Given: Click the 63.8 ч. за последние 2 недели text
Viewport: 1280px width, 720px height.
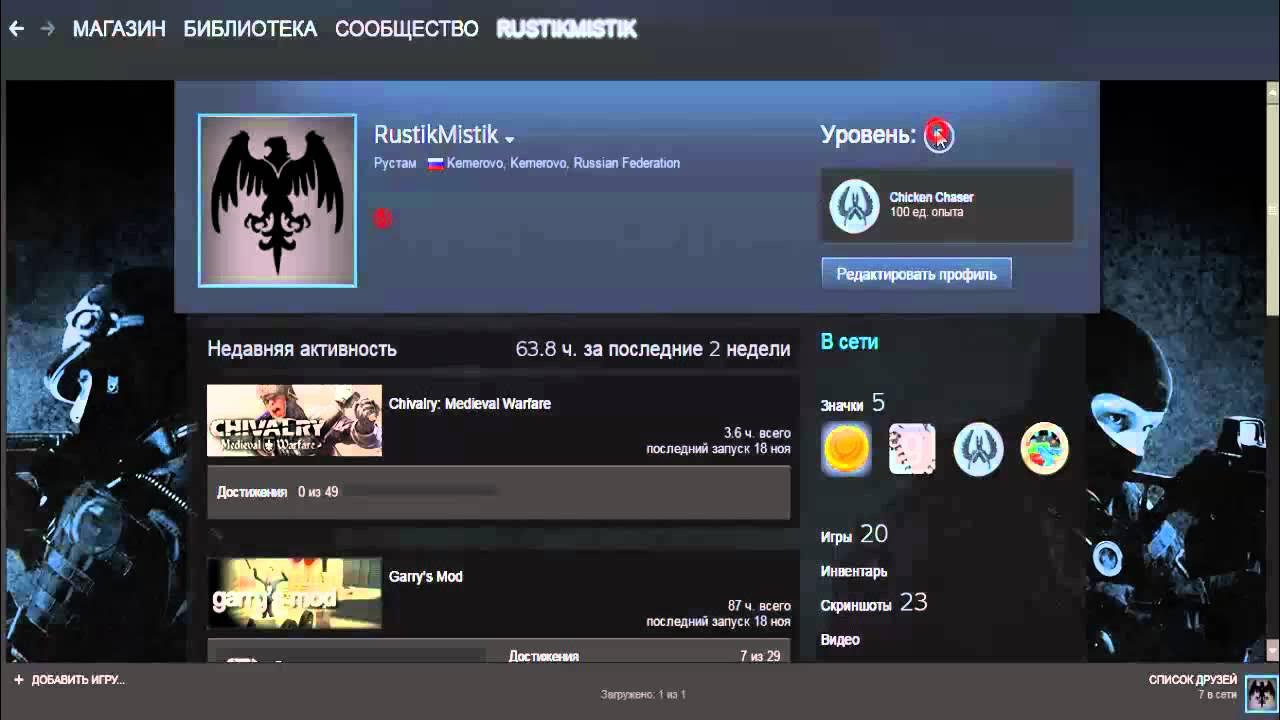Looking at the screenshot, I should (653, 349).
